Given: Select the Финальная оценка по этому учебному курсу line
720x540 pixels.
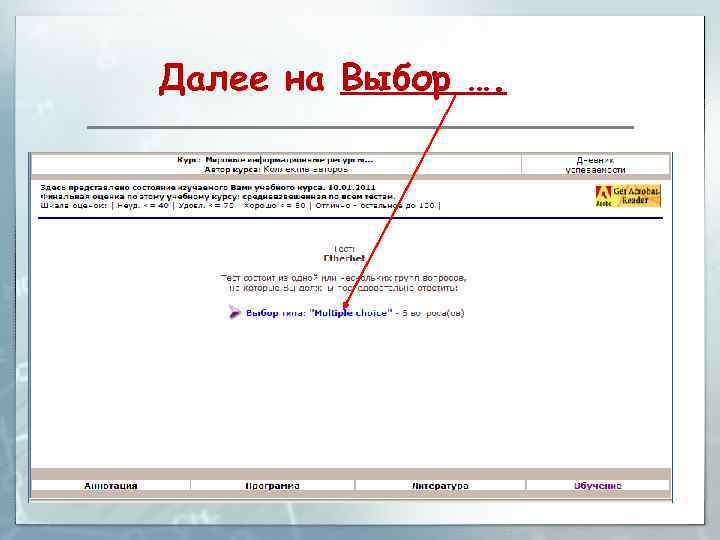Looking at the screenshot, I should tap(218, 197).
